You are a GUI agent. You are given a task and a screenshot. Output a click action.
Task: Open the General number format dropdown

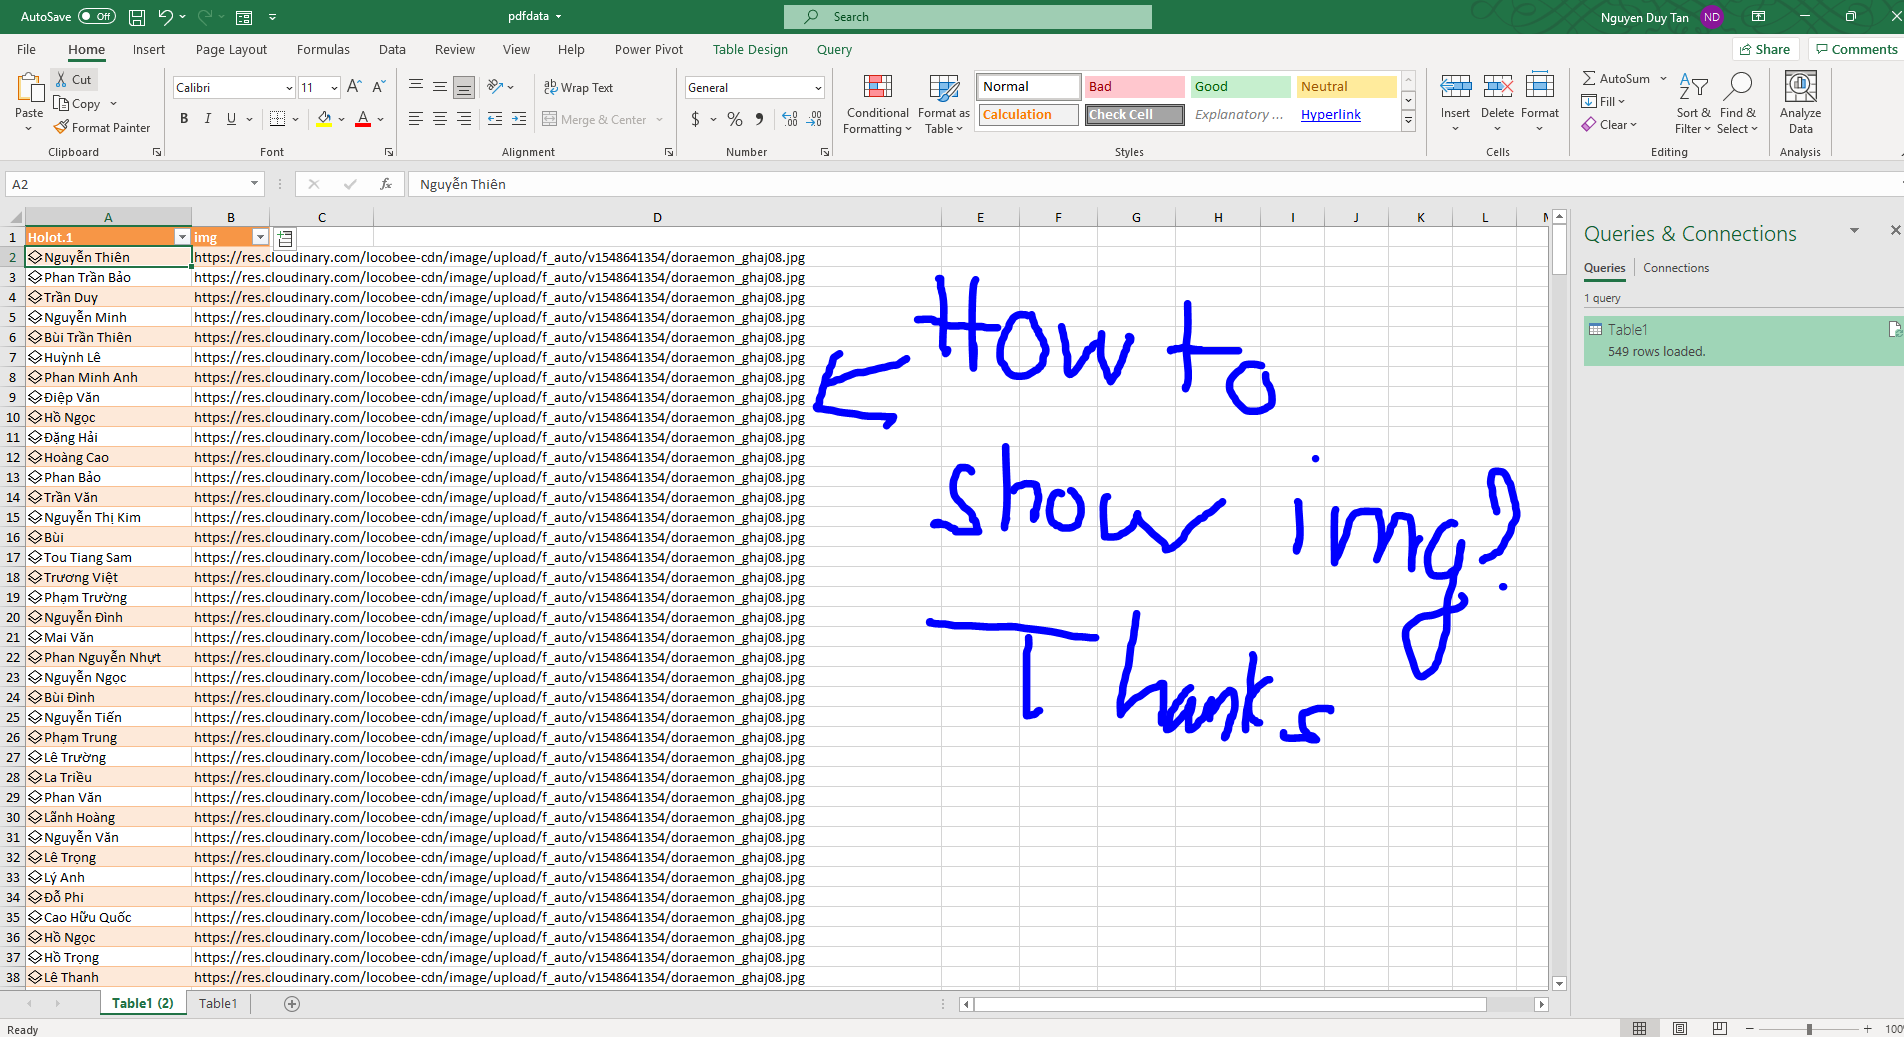click(812, 87)
